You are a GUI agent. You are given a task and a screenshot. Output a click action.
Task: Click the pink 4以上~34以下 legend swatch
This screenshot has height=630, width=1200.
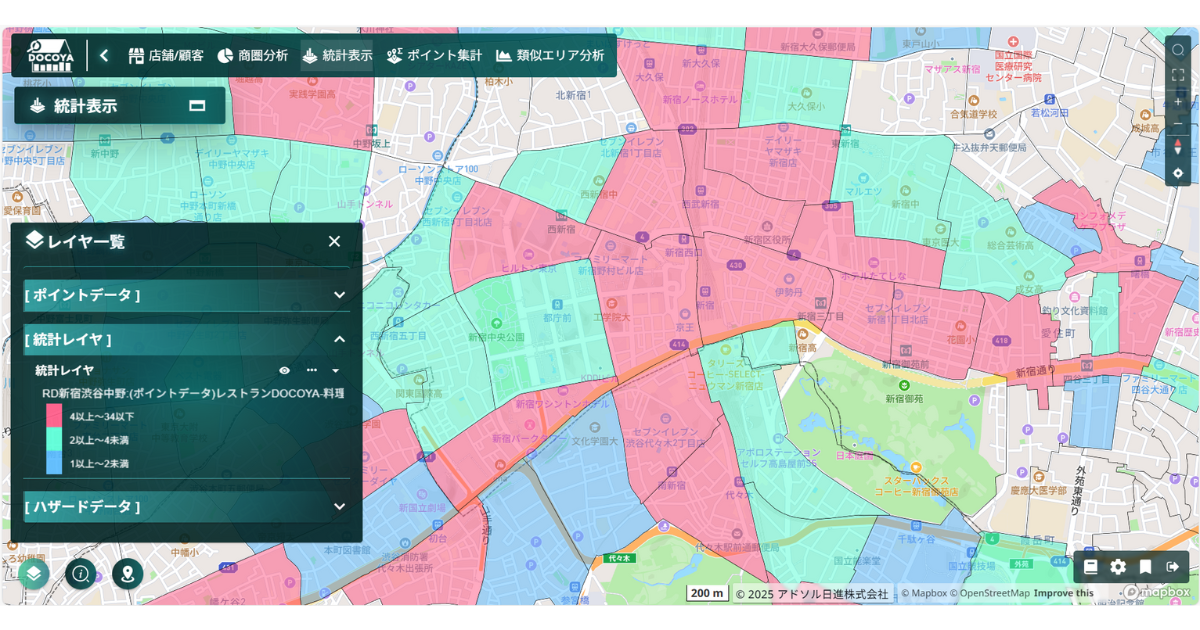point(54,416)
